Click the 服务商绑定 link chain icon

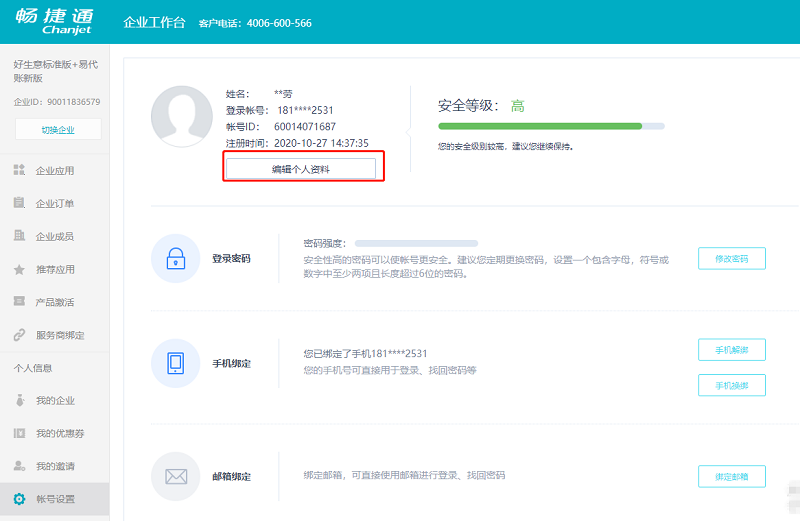coord(19,335)
